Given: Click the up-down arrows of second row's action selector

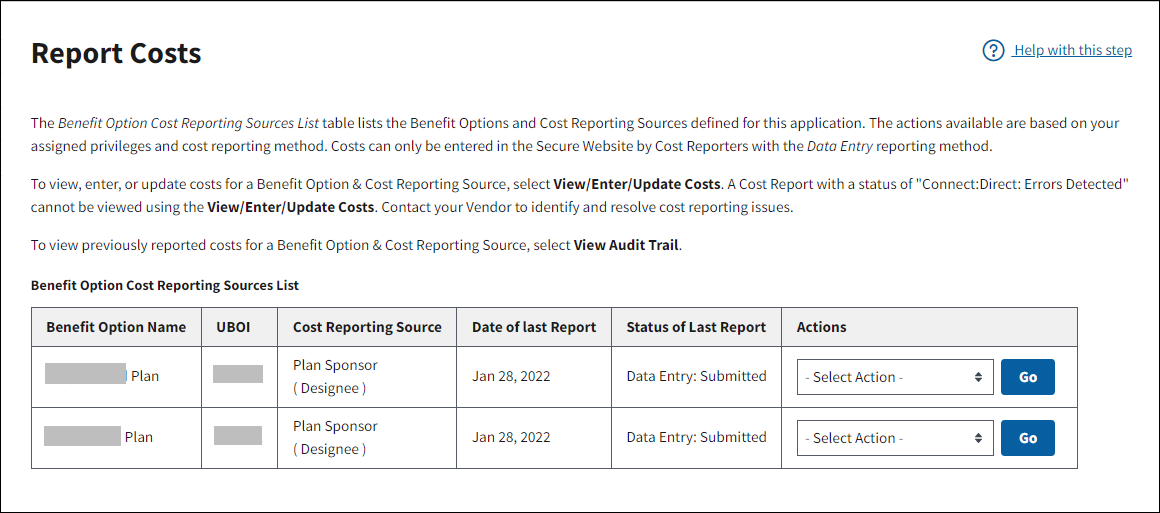Looking at the screenshot, I should point(978,438).
